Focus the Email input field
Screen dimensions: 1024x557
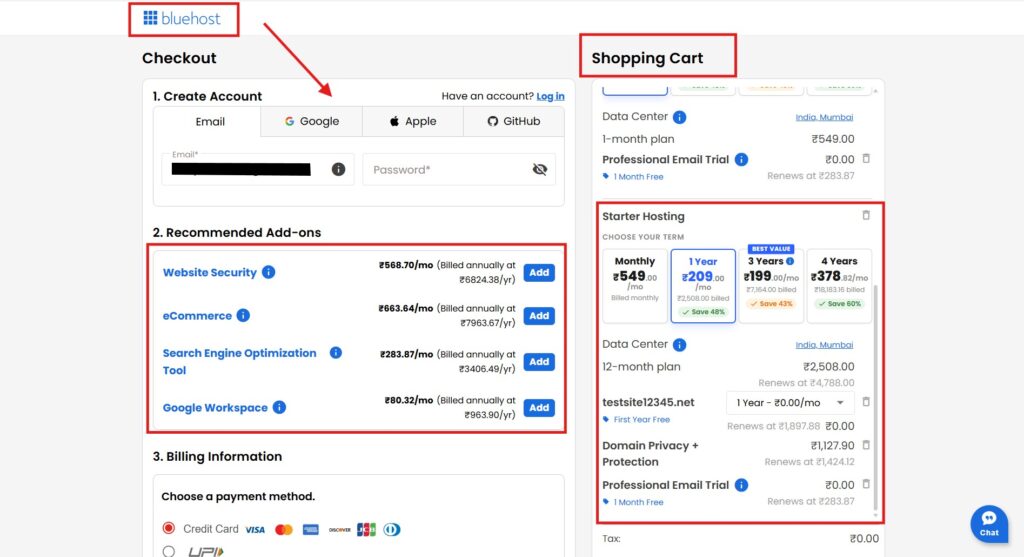pyautogui.click(x=258, y=170)
